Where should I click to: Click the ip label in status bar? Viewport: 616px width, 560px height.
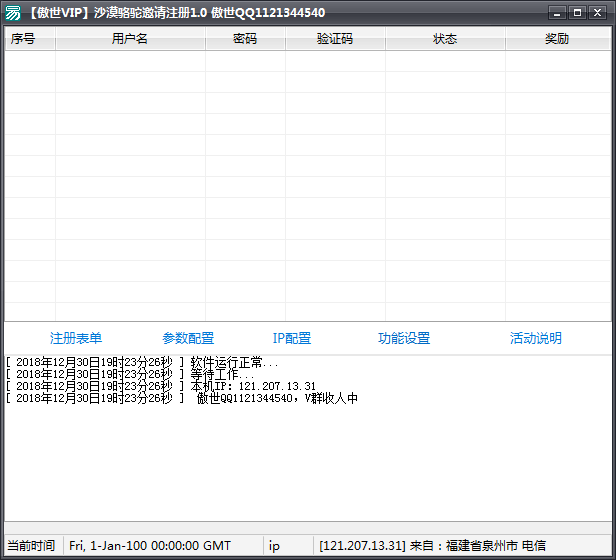(x=274, y=546)
